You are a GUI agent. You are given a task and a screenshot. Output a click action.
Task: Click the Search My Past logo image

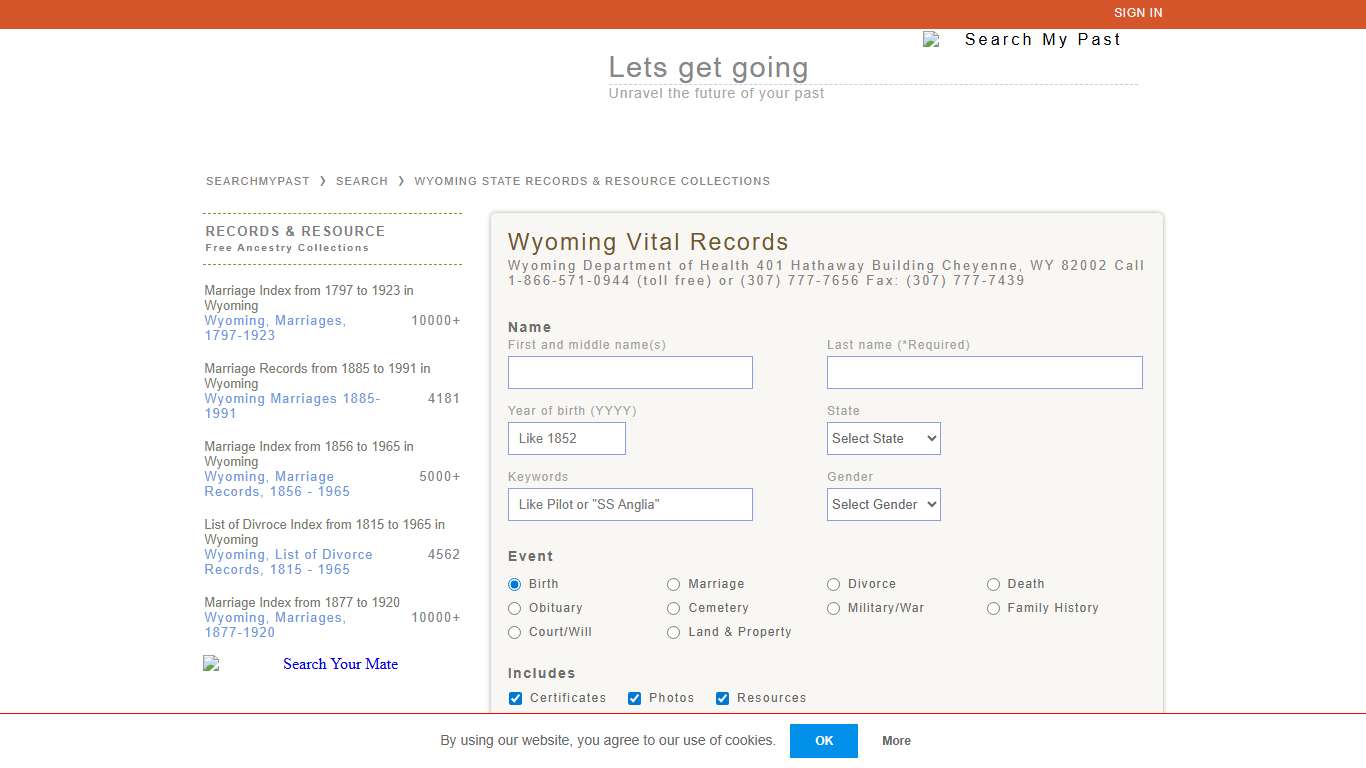[1024, 40]
